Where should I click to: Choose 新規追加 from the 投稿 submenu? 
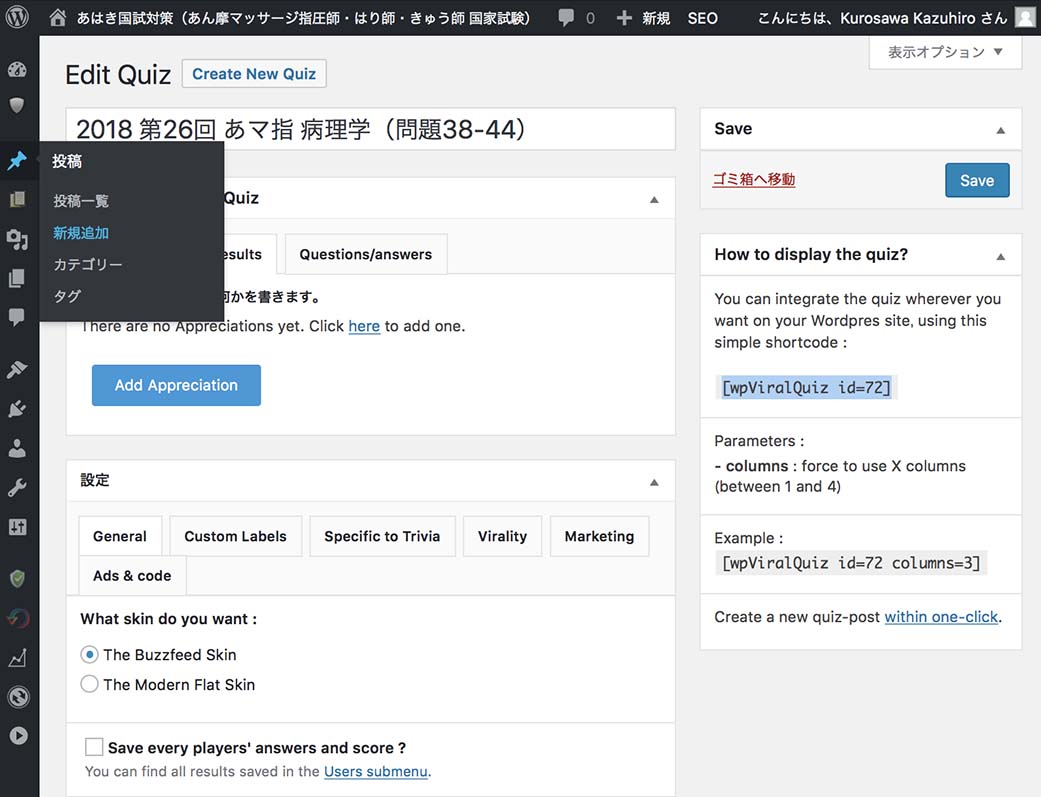tap(81, 233)
